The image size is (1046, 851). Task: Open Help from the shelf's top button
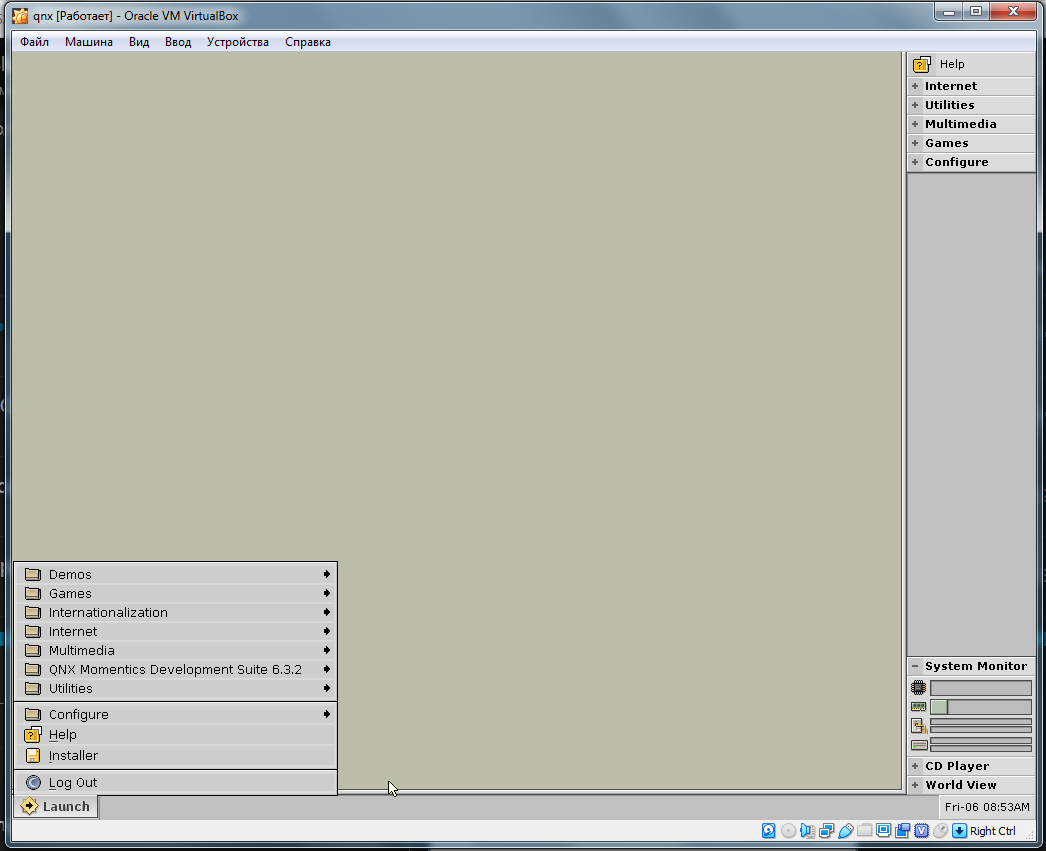click(x=971, y=64)
